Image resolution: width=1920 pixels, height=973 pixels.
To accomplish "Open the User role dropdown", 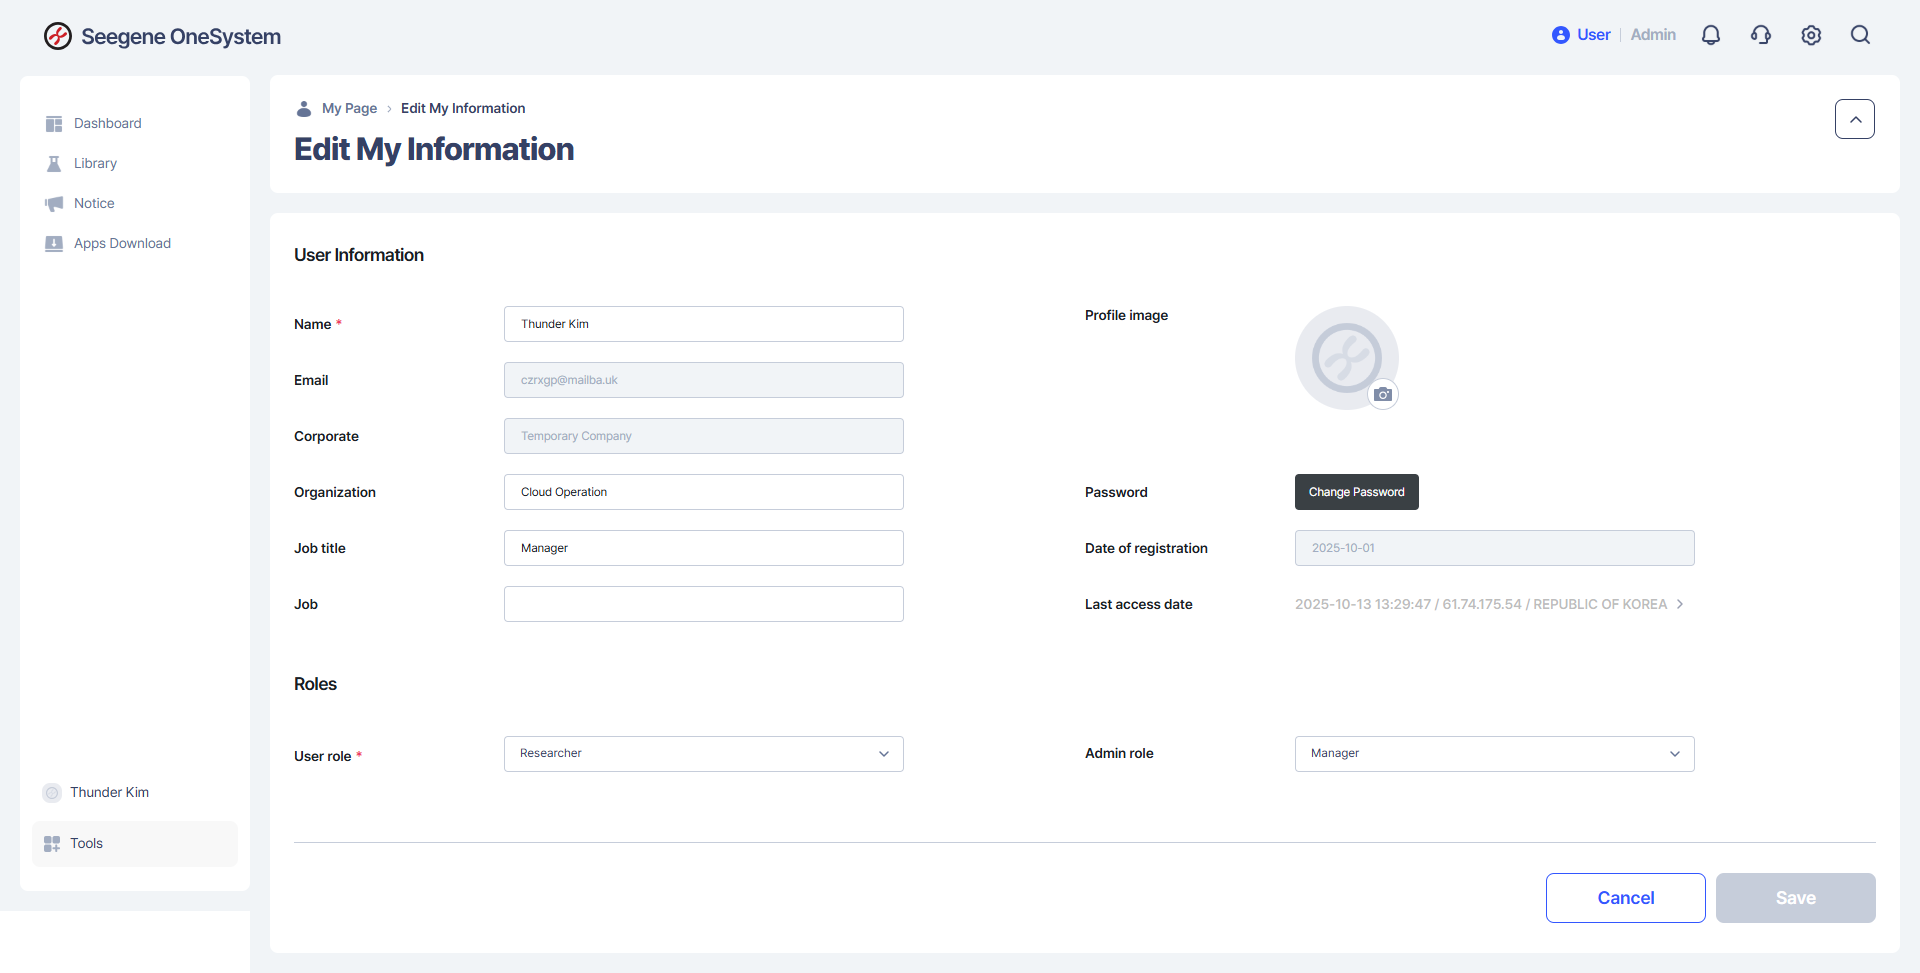I will (703, 754).
